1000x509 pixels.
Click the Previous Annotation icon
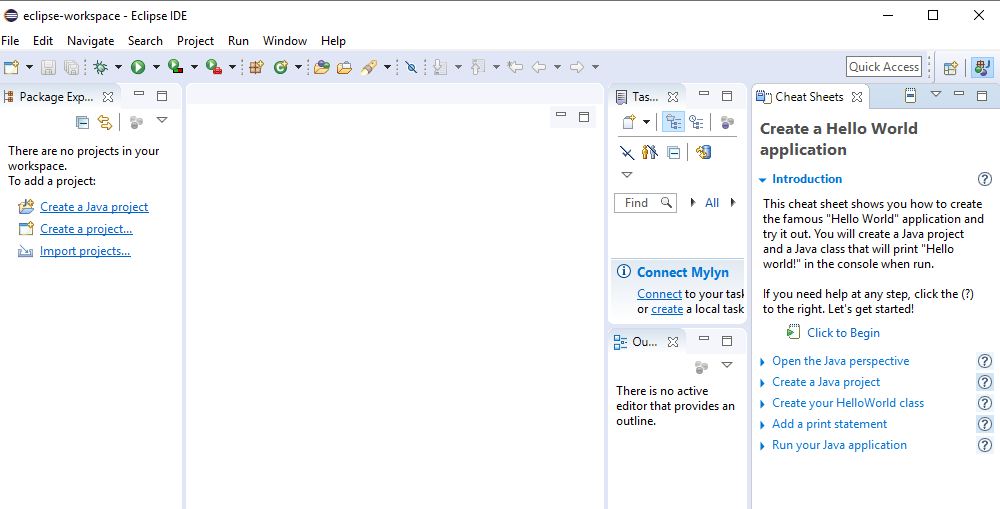pos(478,67)
